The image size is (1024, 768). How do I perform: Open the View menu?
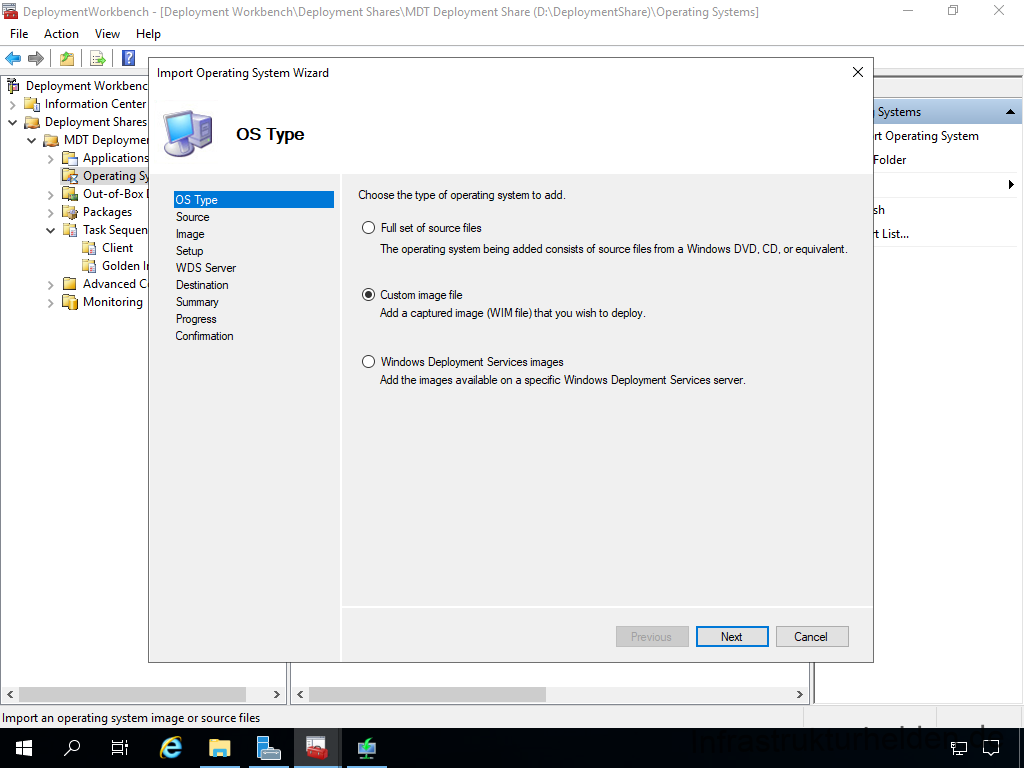pyautogui.click(x=107, y=34)
